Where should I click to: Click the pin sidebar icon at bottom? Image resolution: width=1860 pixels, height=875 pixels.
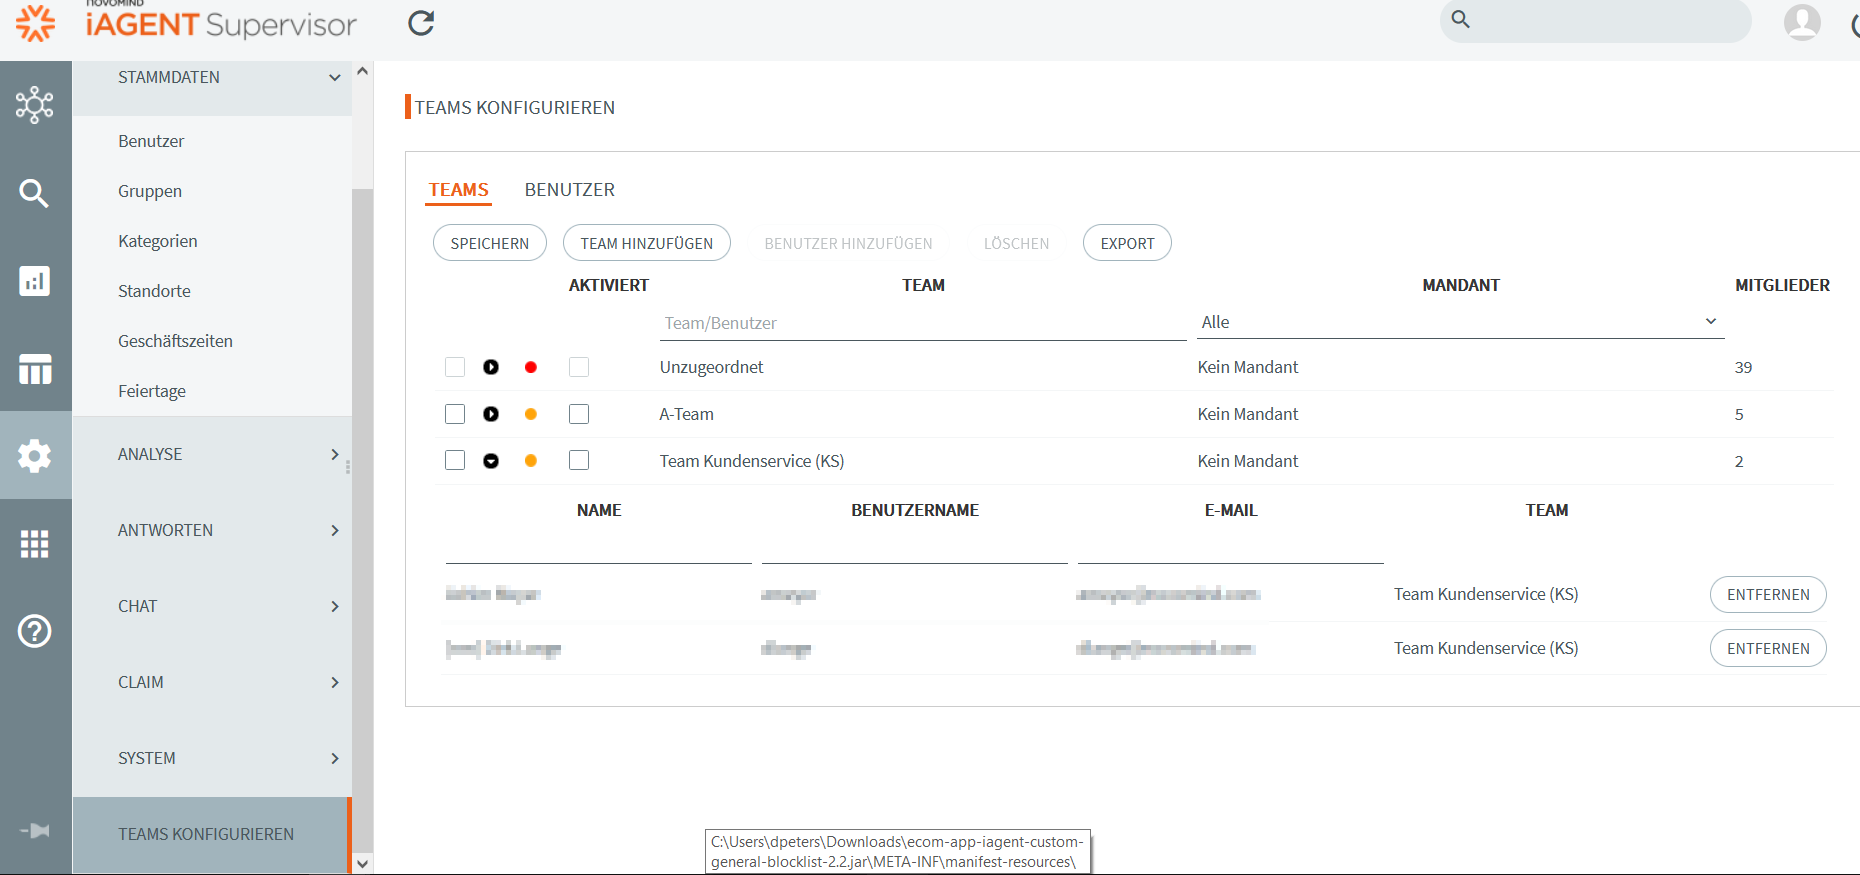coord(35,831)
